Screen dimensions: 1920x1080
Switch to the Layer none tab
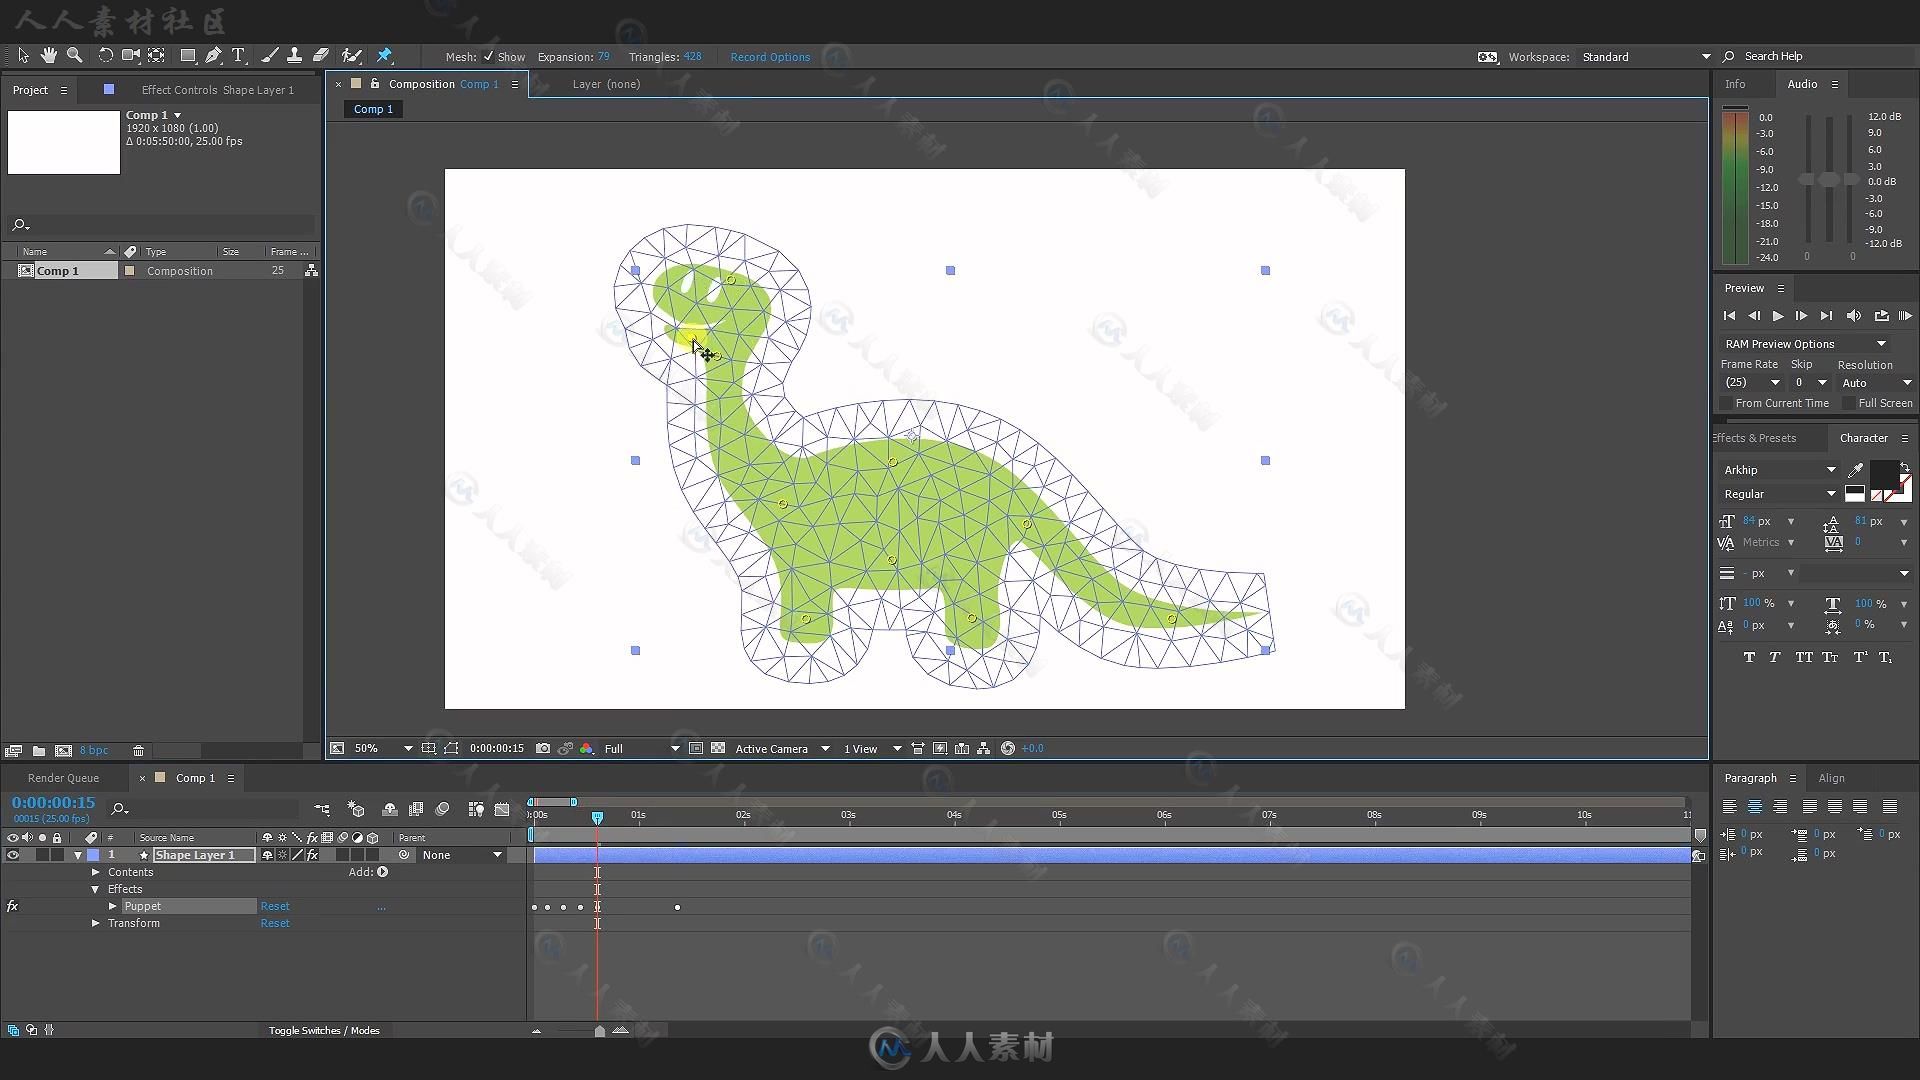pyautogui.click(x=607, y=83)
